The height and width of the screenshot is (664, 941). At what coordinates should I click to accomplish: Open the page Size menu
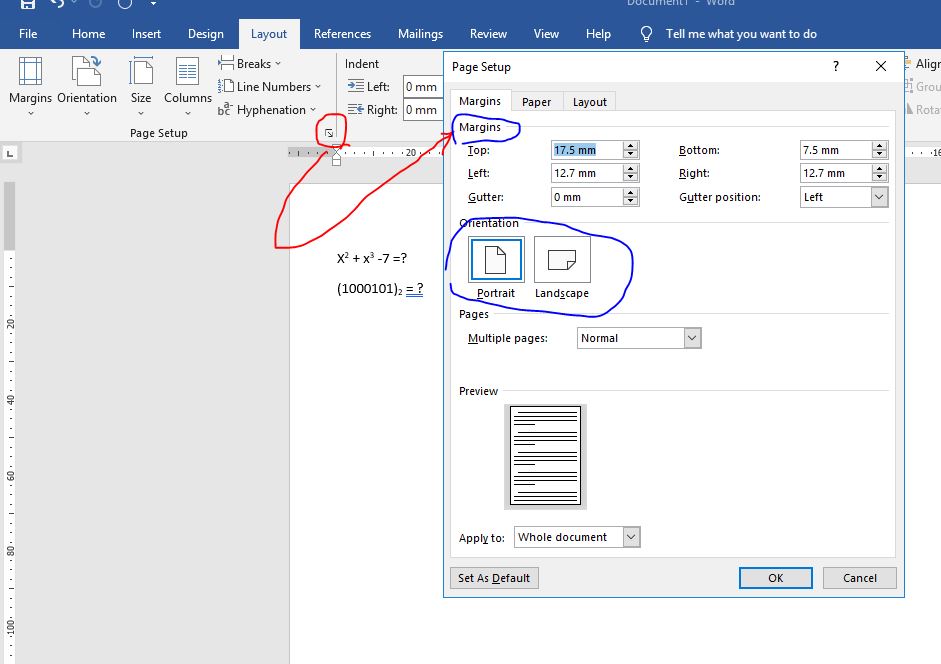pos(141,81)
